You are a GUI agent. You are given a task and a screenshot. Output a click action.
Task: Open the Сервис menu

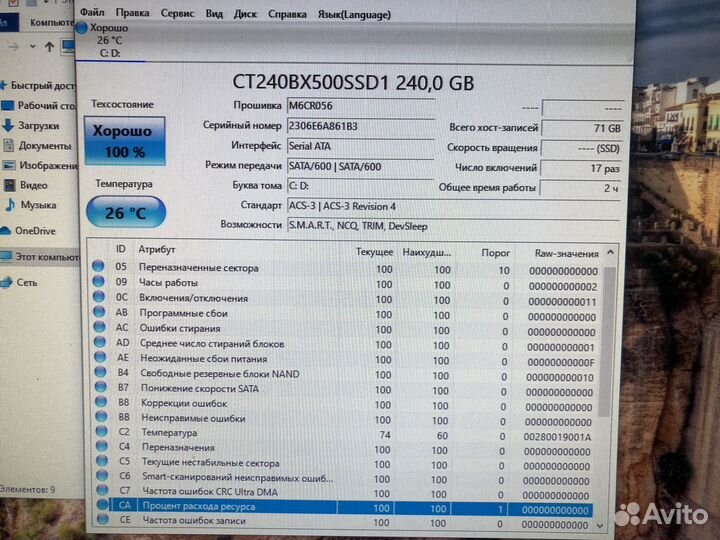coord(177,14)
